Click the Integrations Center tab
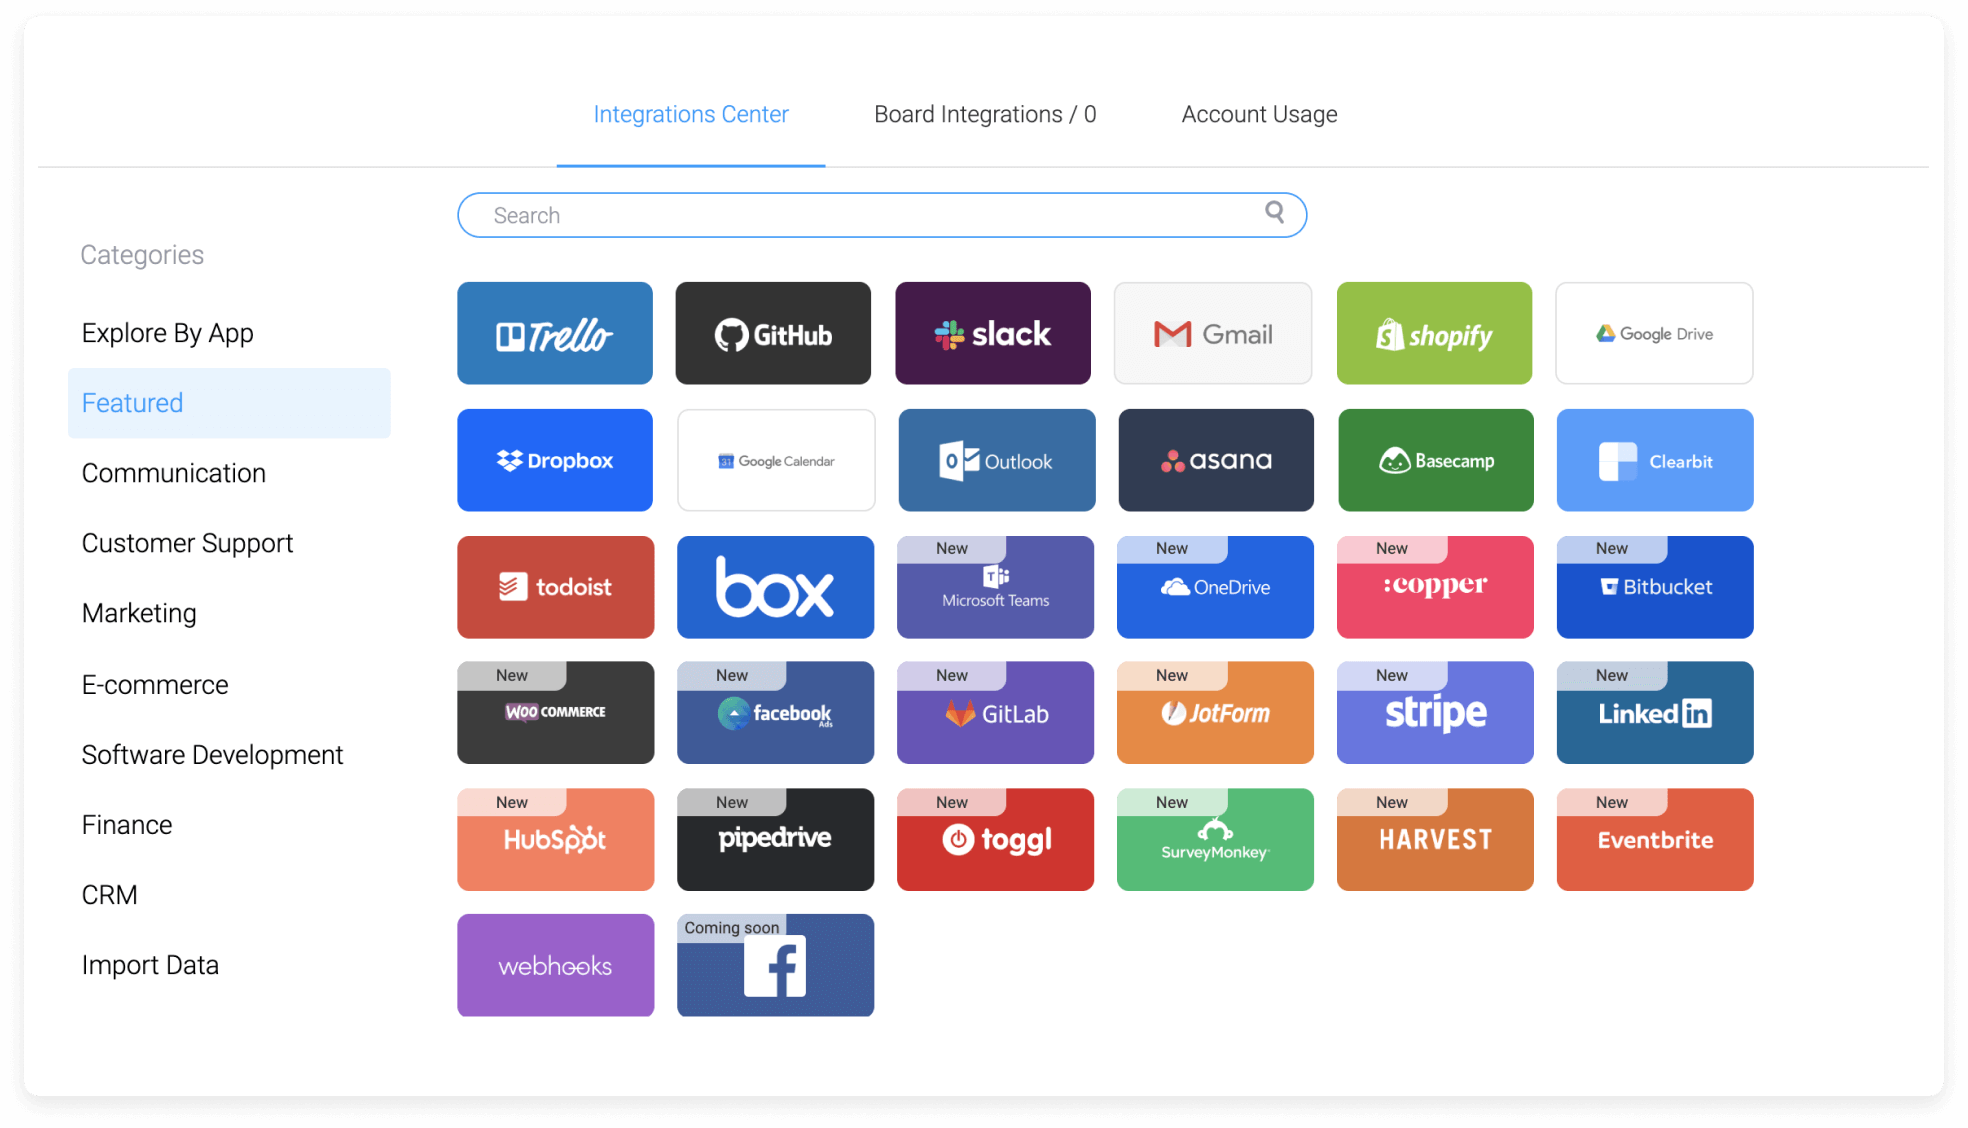The height and width of the screenshot is (1128, 1968). coord(692,113)
